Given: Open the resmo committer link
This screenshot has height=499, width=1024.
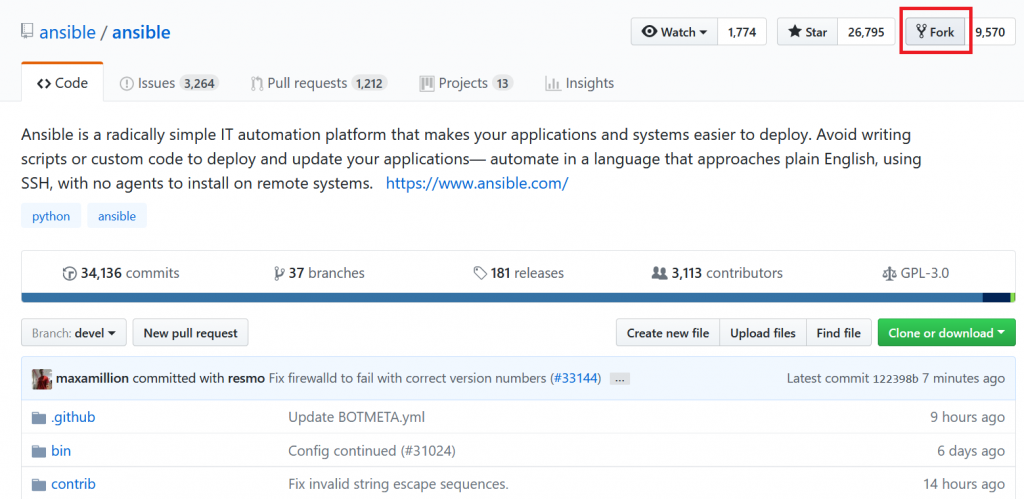Looking at the screenshot, I should pos(247,378).
